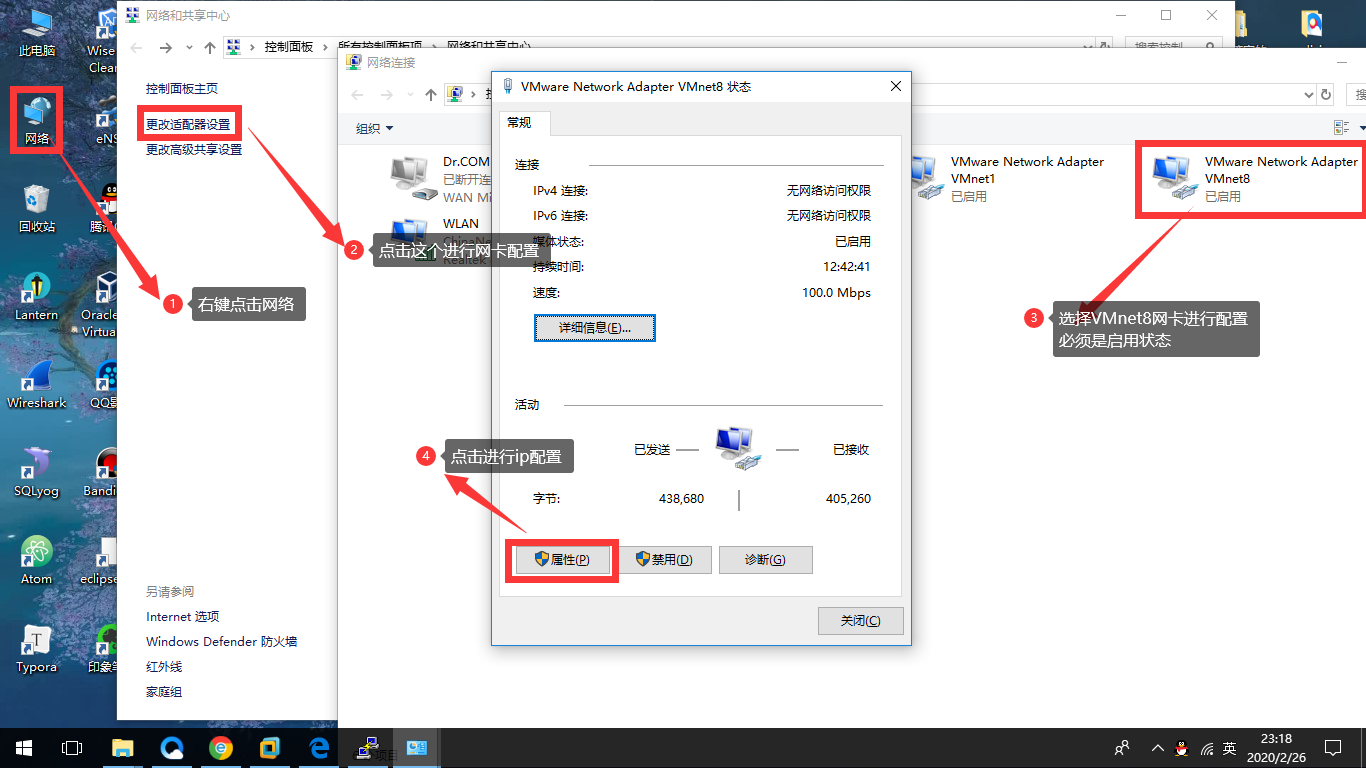Screen dimensions: 1366x768
Task: Open 属性(P) for the VMnet8 adapter
Action: tap(563, 560)
